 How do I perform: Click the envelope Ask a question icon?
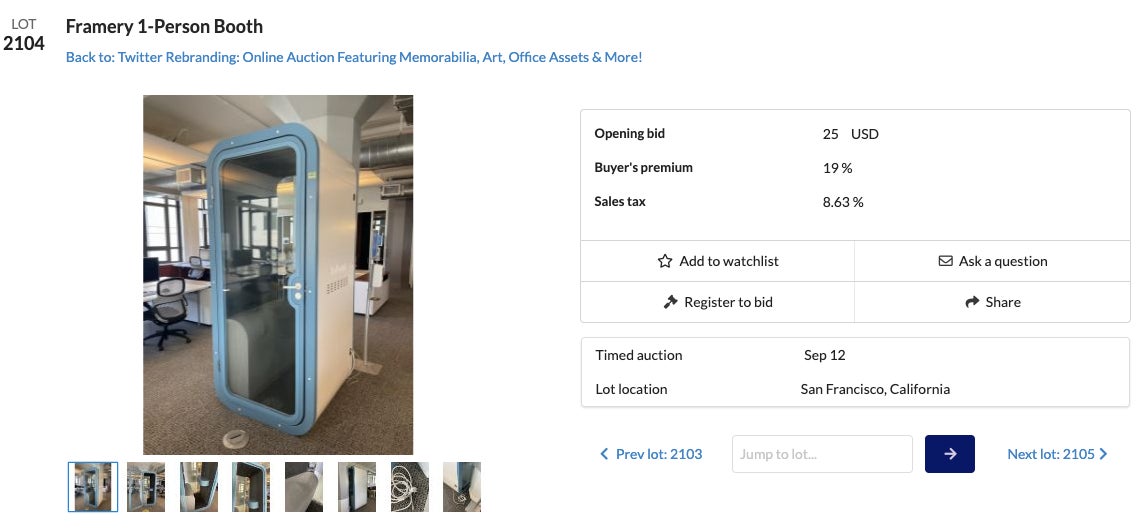point(945,261)
